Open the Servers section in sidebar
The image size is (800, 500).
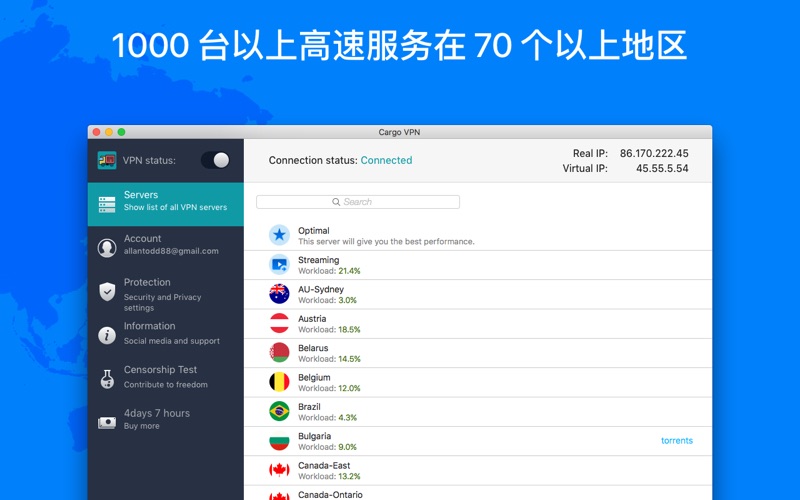(166, 204)
